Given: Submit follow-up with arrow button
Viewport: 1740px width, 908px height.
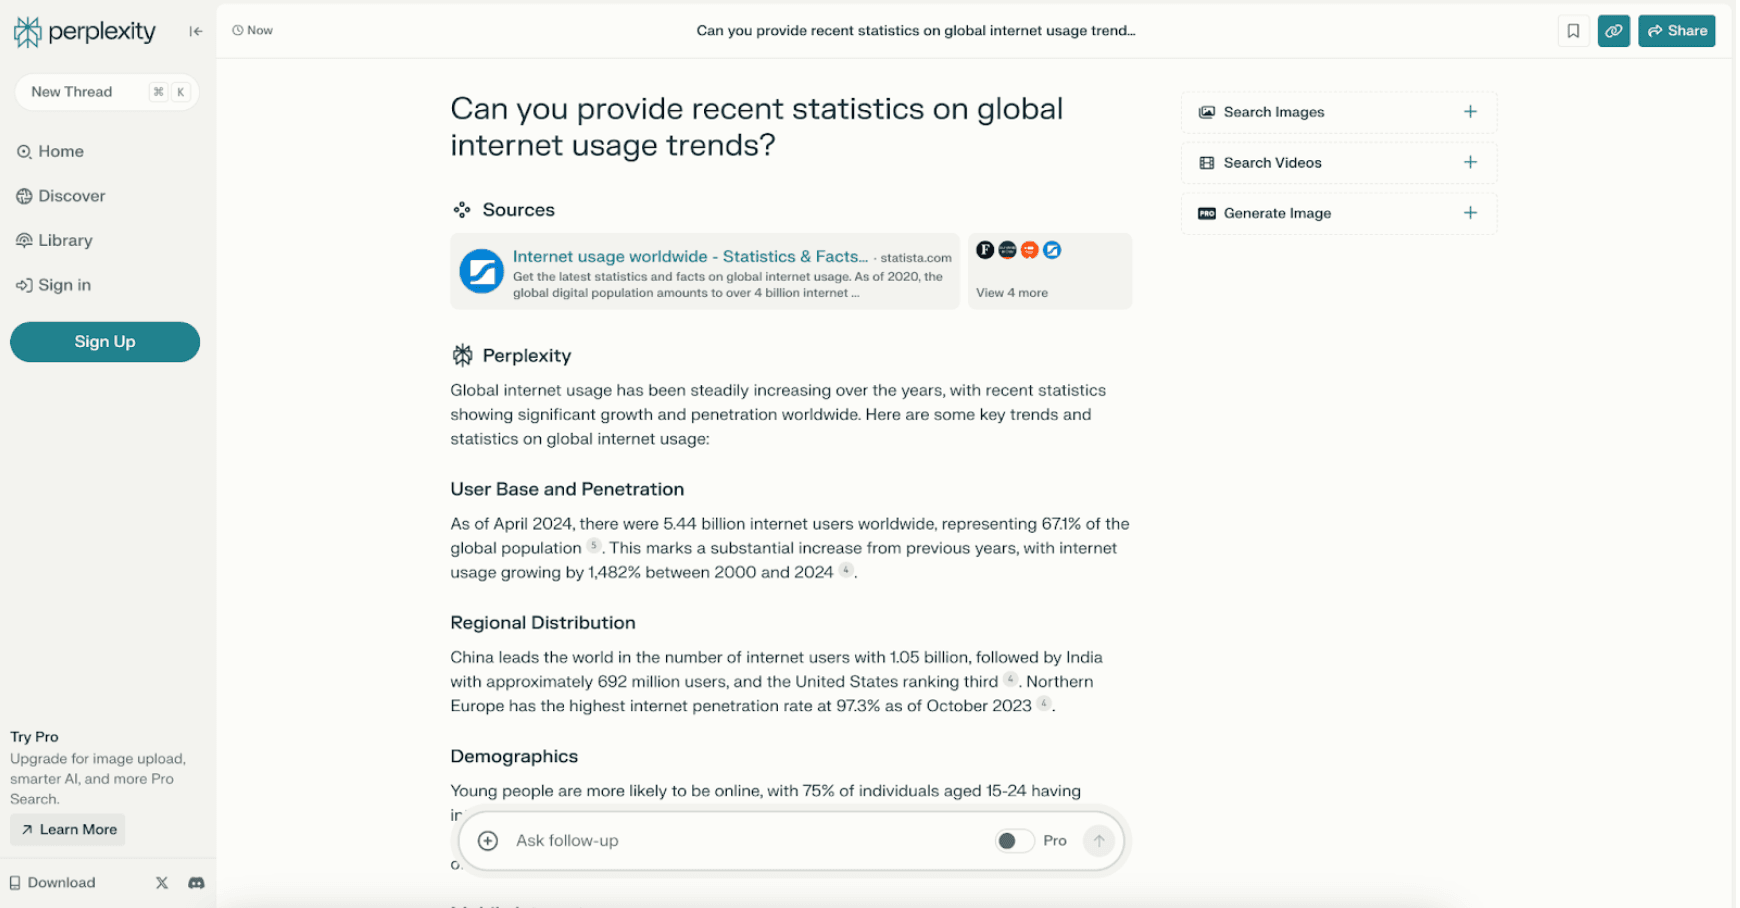Looking at the screenshot, I should (1099, 841).
